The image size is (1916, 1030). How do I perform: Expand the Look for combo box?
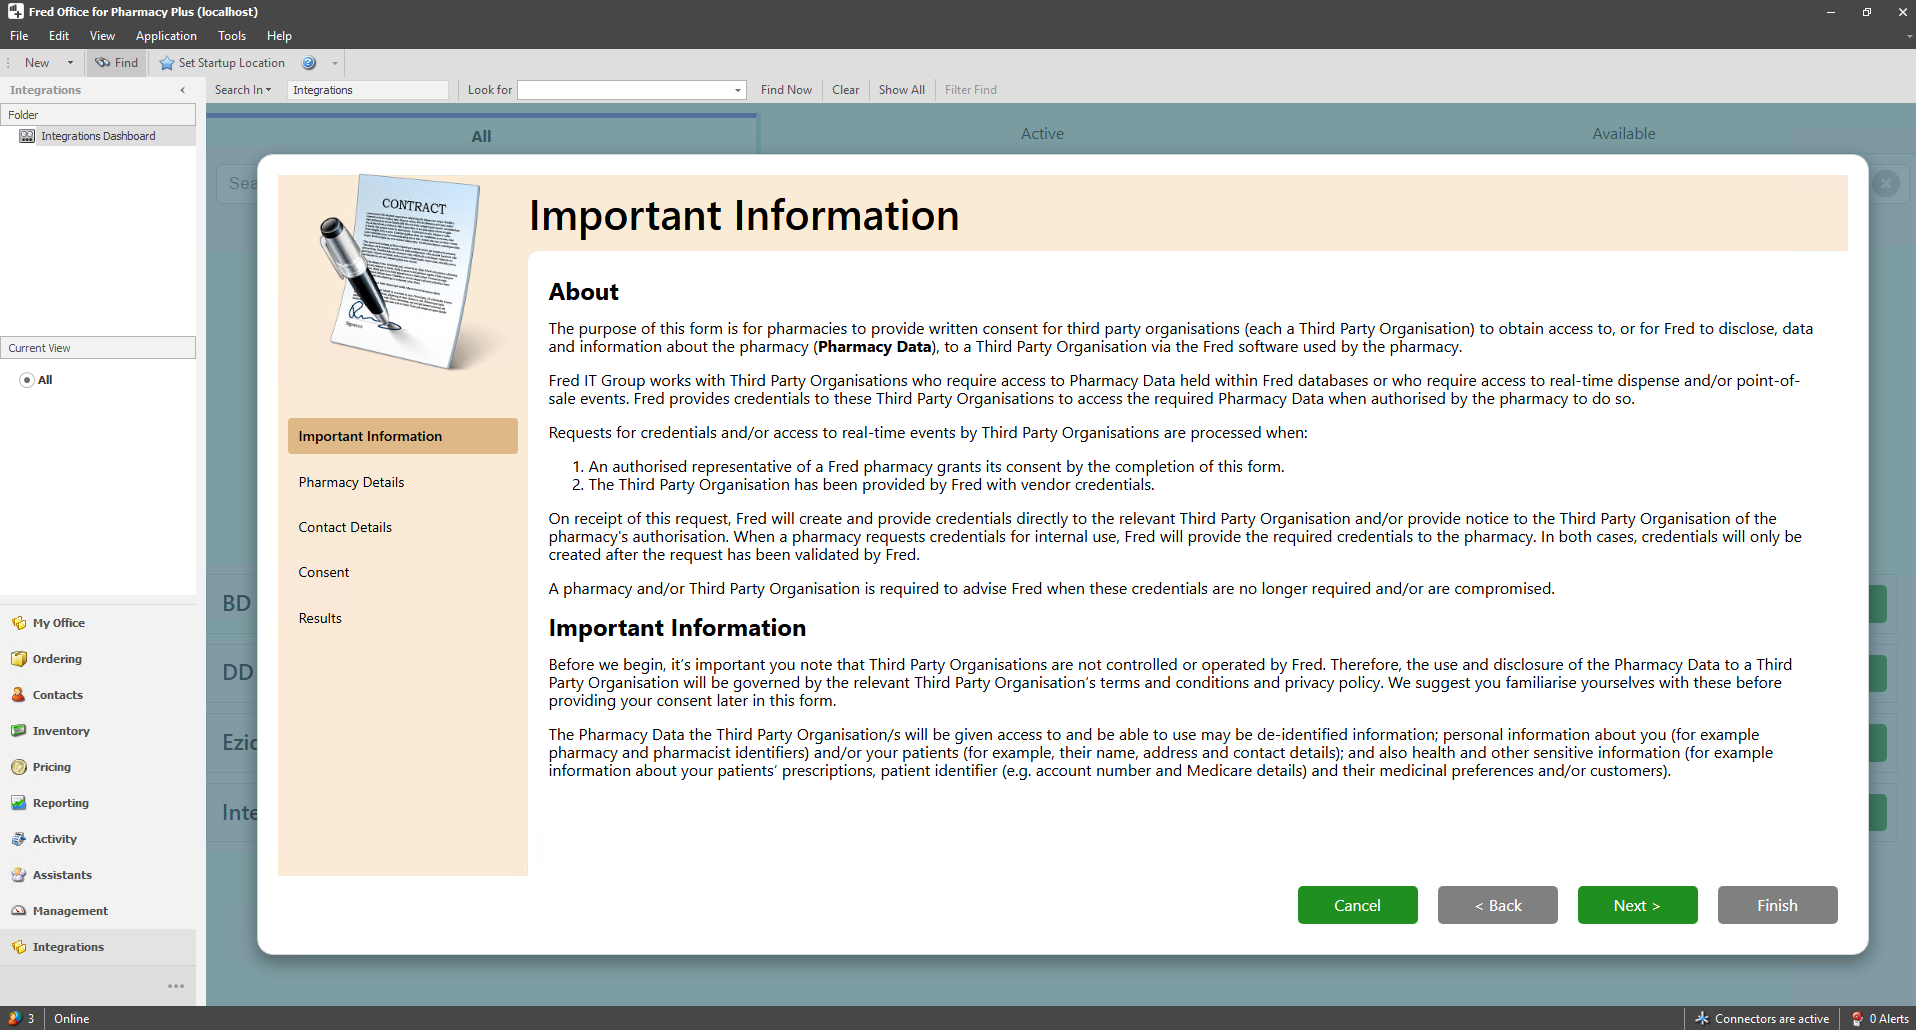pyautogui.click(x=738, y=90)
